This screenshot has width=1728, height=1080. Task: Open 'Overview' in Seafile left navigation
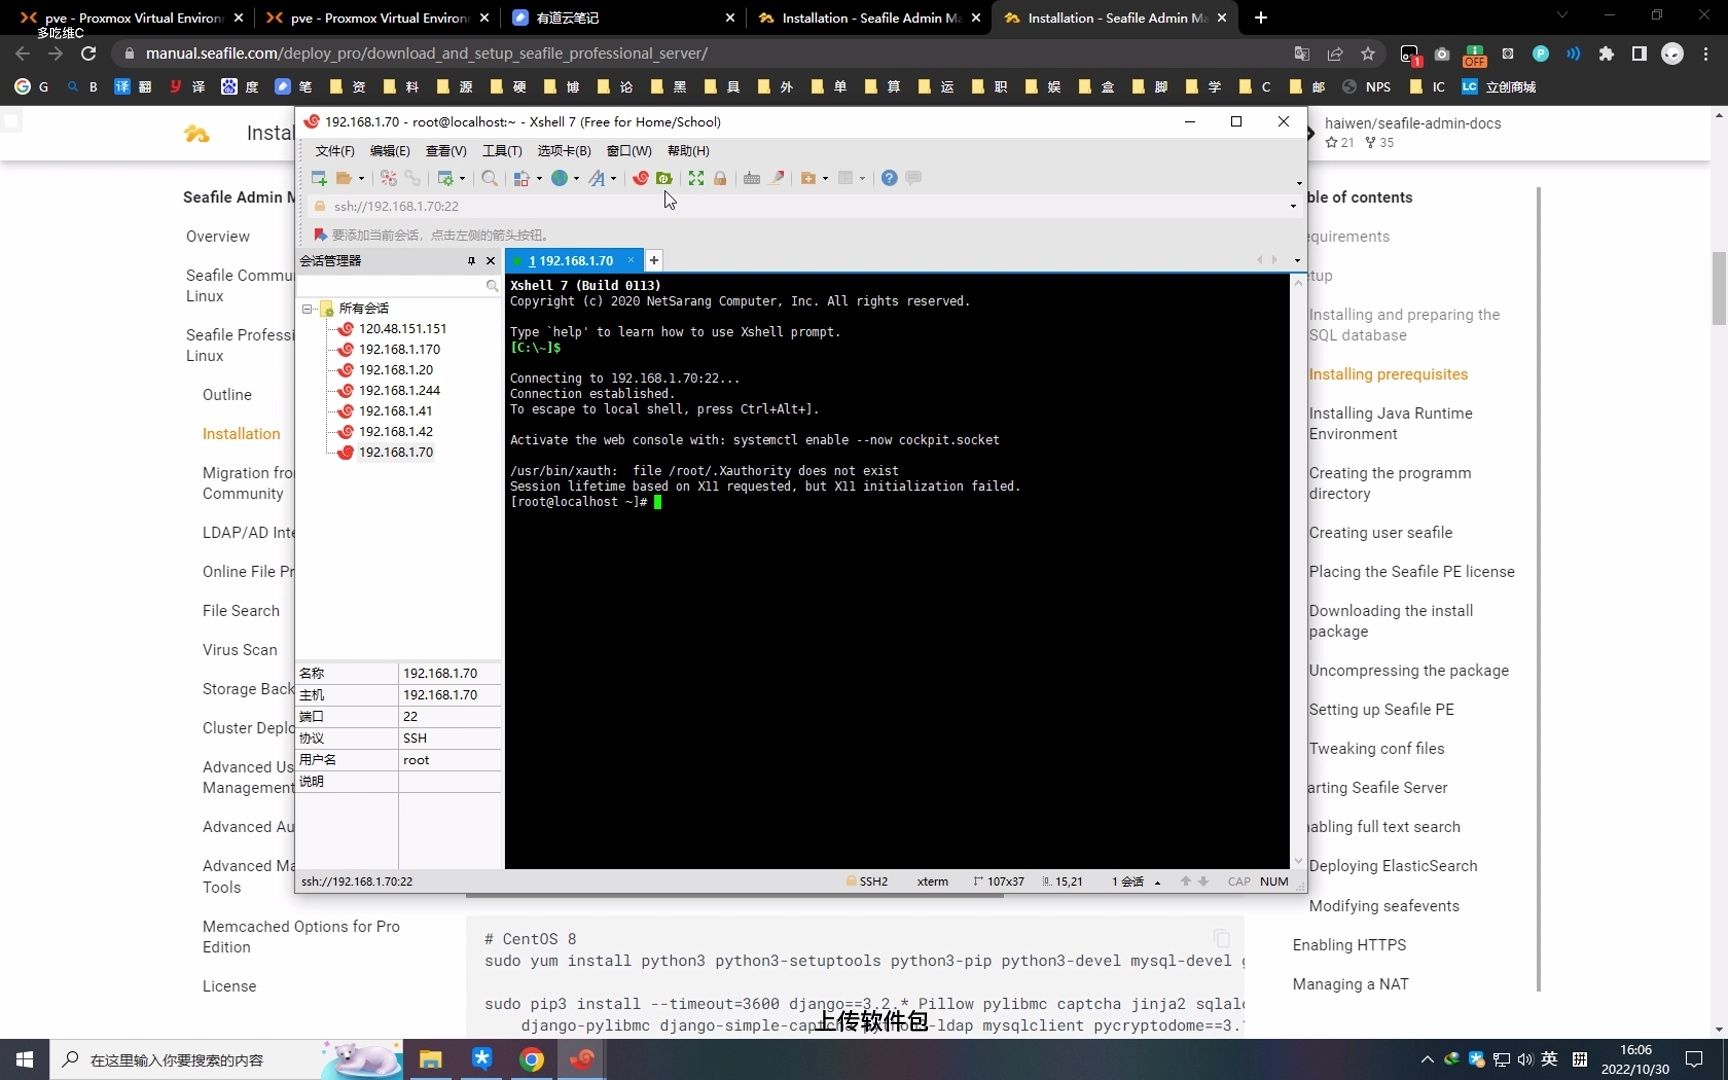point(218,237)
